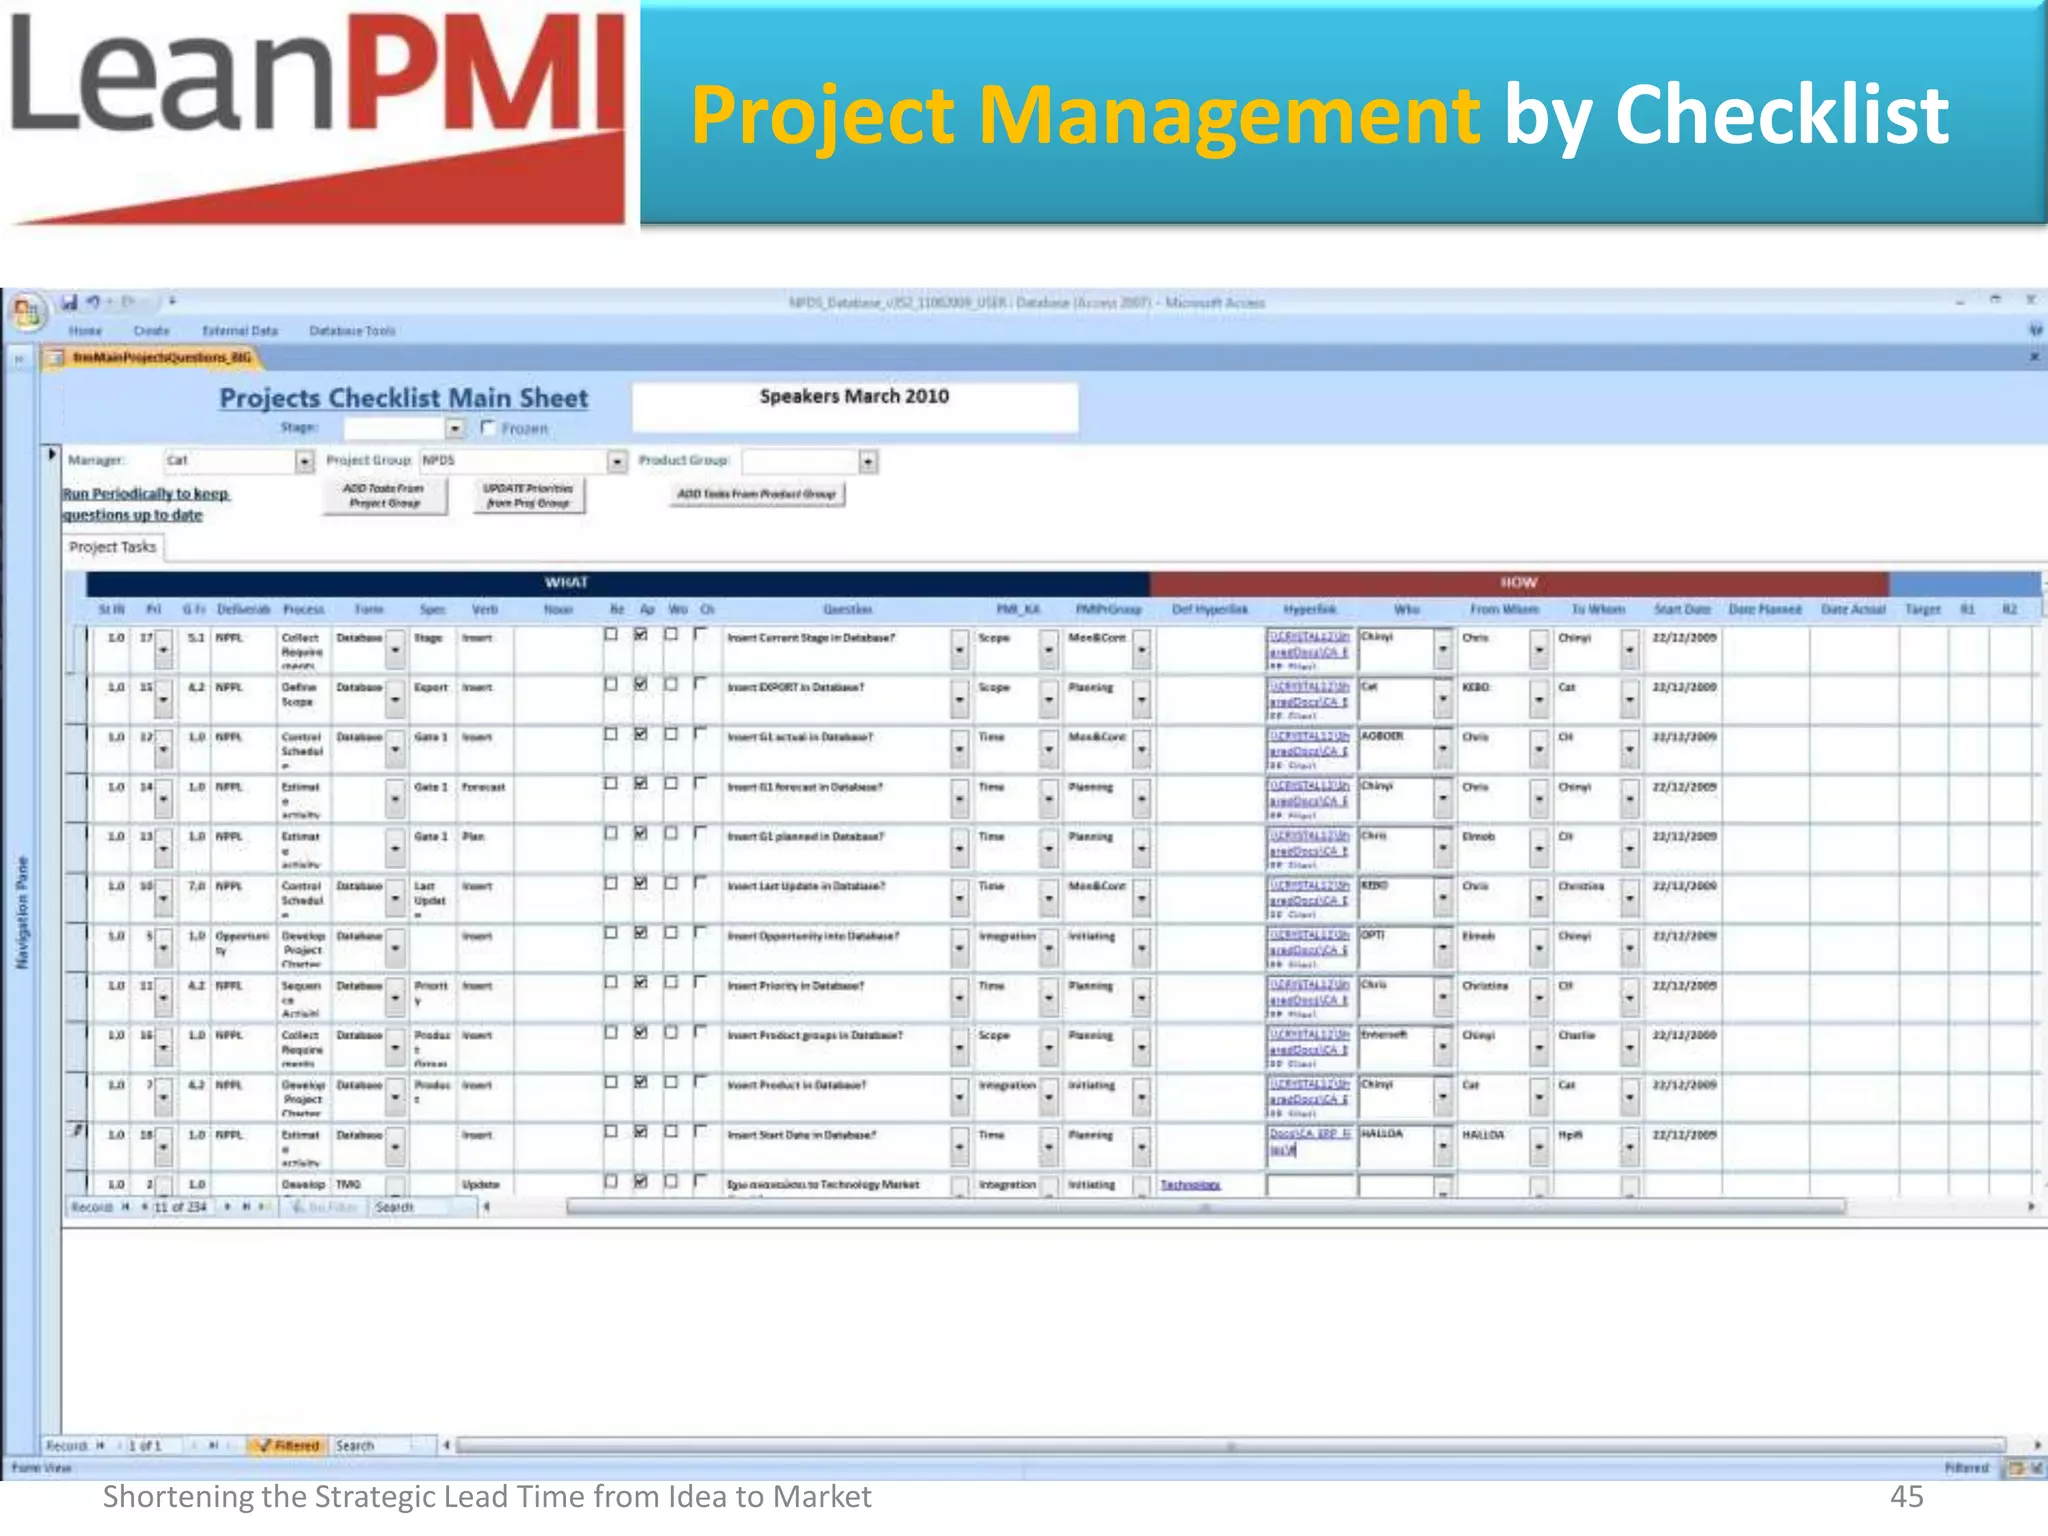This screenshot has height=1536, width=2048.
Task: Click ADD Tasks From Project Group button
Action: (x=384, y=496)
